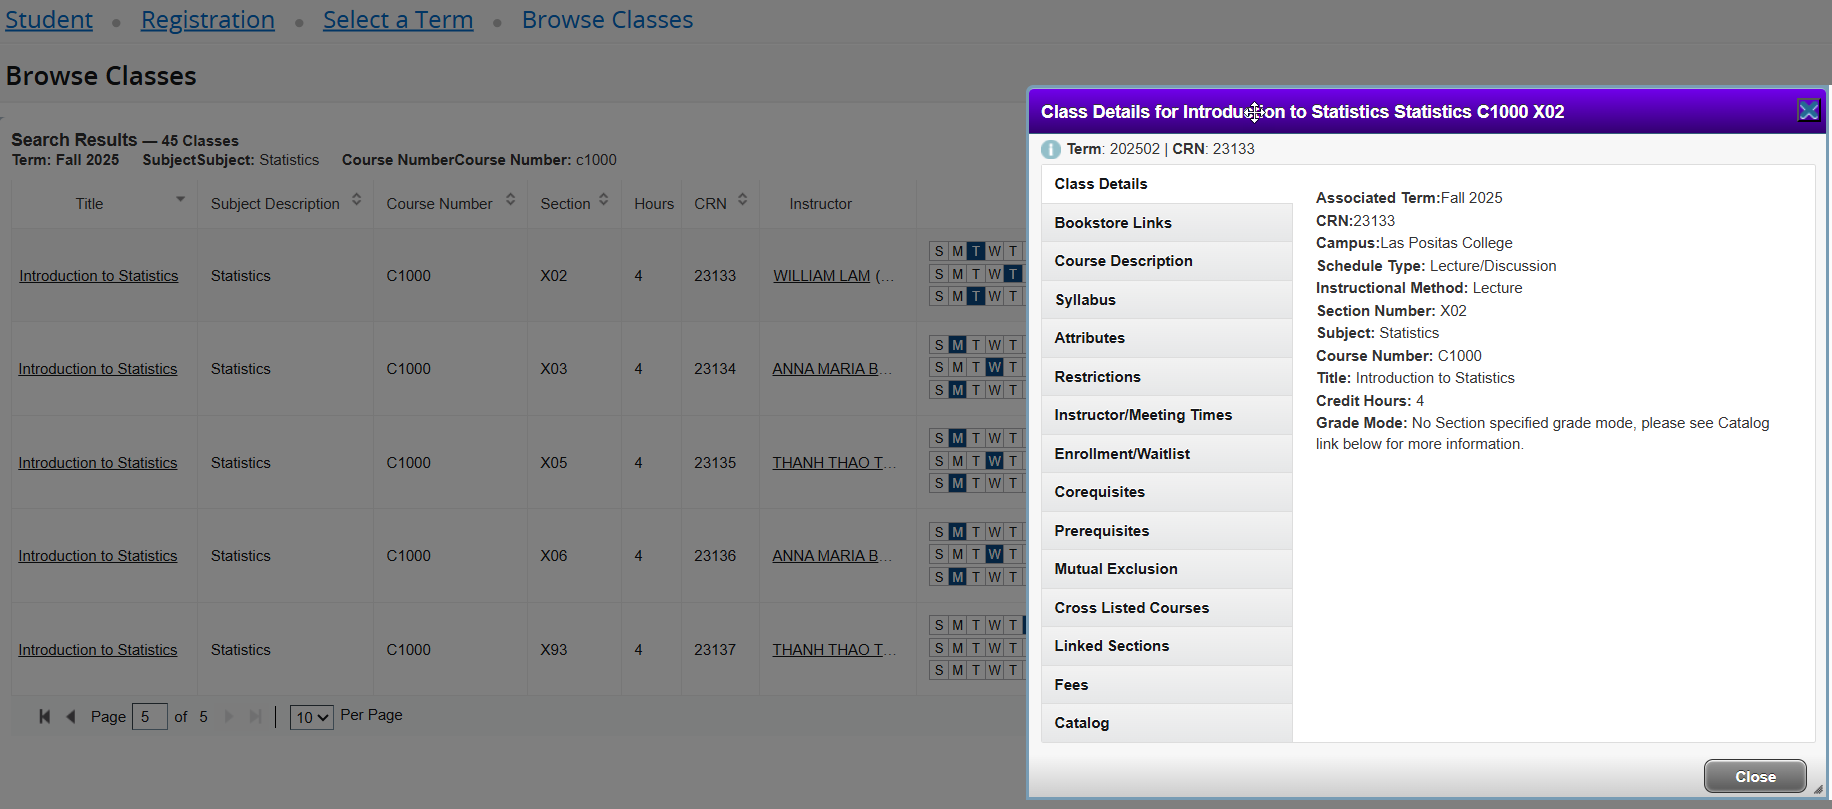Open instructor link WILLIAM LAM
This screenshot has width=1832, height=809.
click(821, 276)
